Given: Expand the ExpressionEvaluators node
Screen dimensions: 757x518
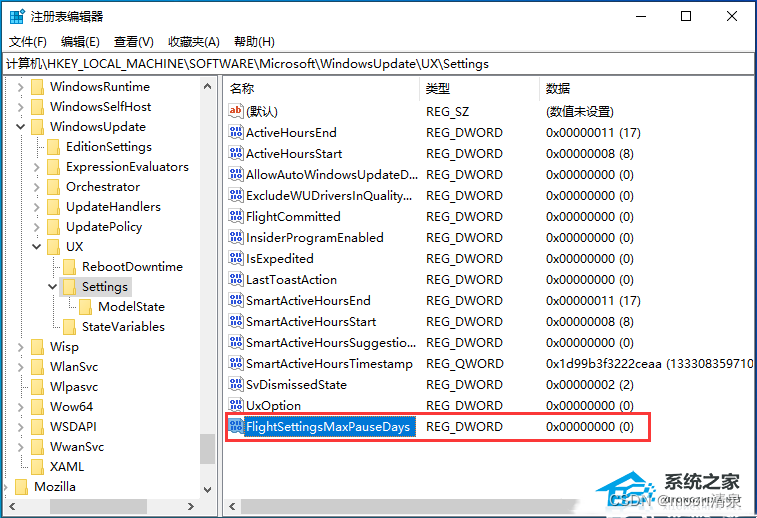Looking at the screenshot, I should click(37, 167).
